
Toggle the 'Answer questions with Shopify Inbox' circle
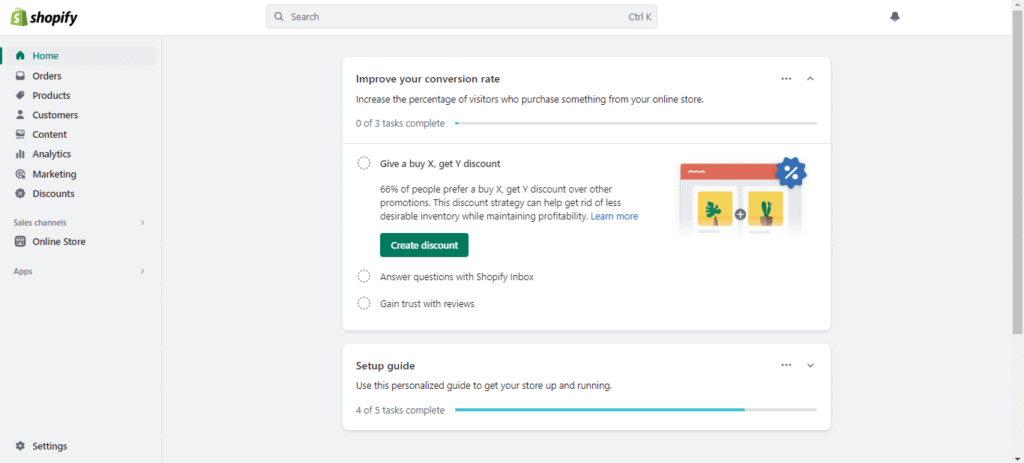click(364, 276)
